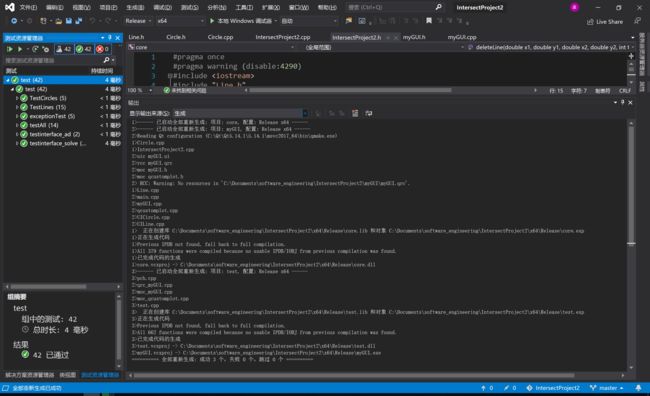Switch to the myGUI.h tab
Image resolution: width=650 pixels, height=396 pixels.
(414, 37)
